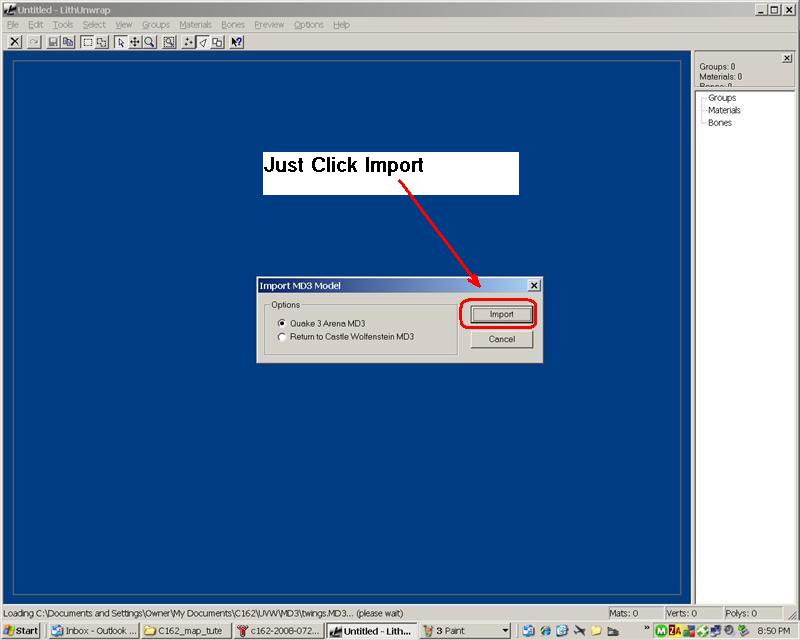Switch to C162_map_tute folder taskbar button
This screenshot has height=640, width=800.
pos(186,631)
